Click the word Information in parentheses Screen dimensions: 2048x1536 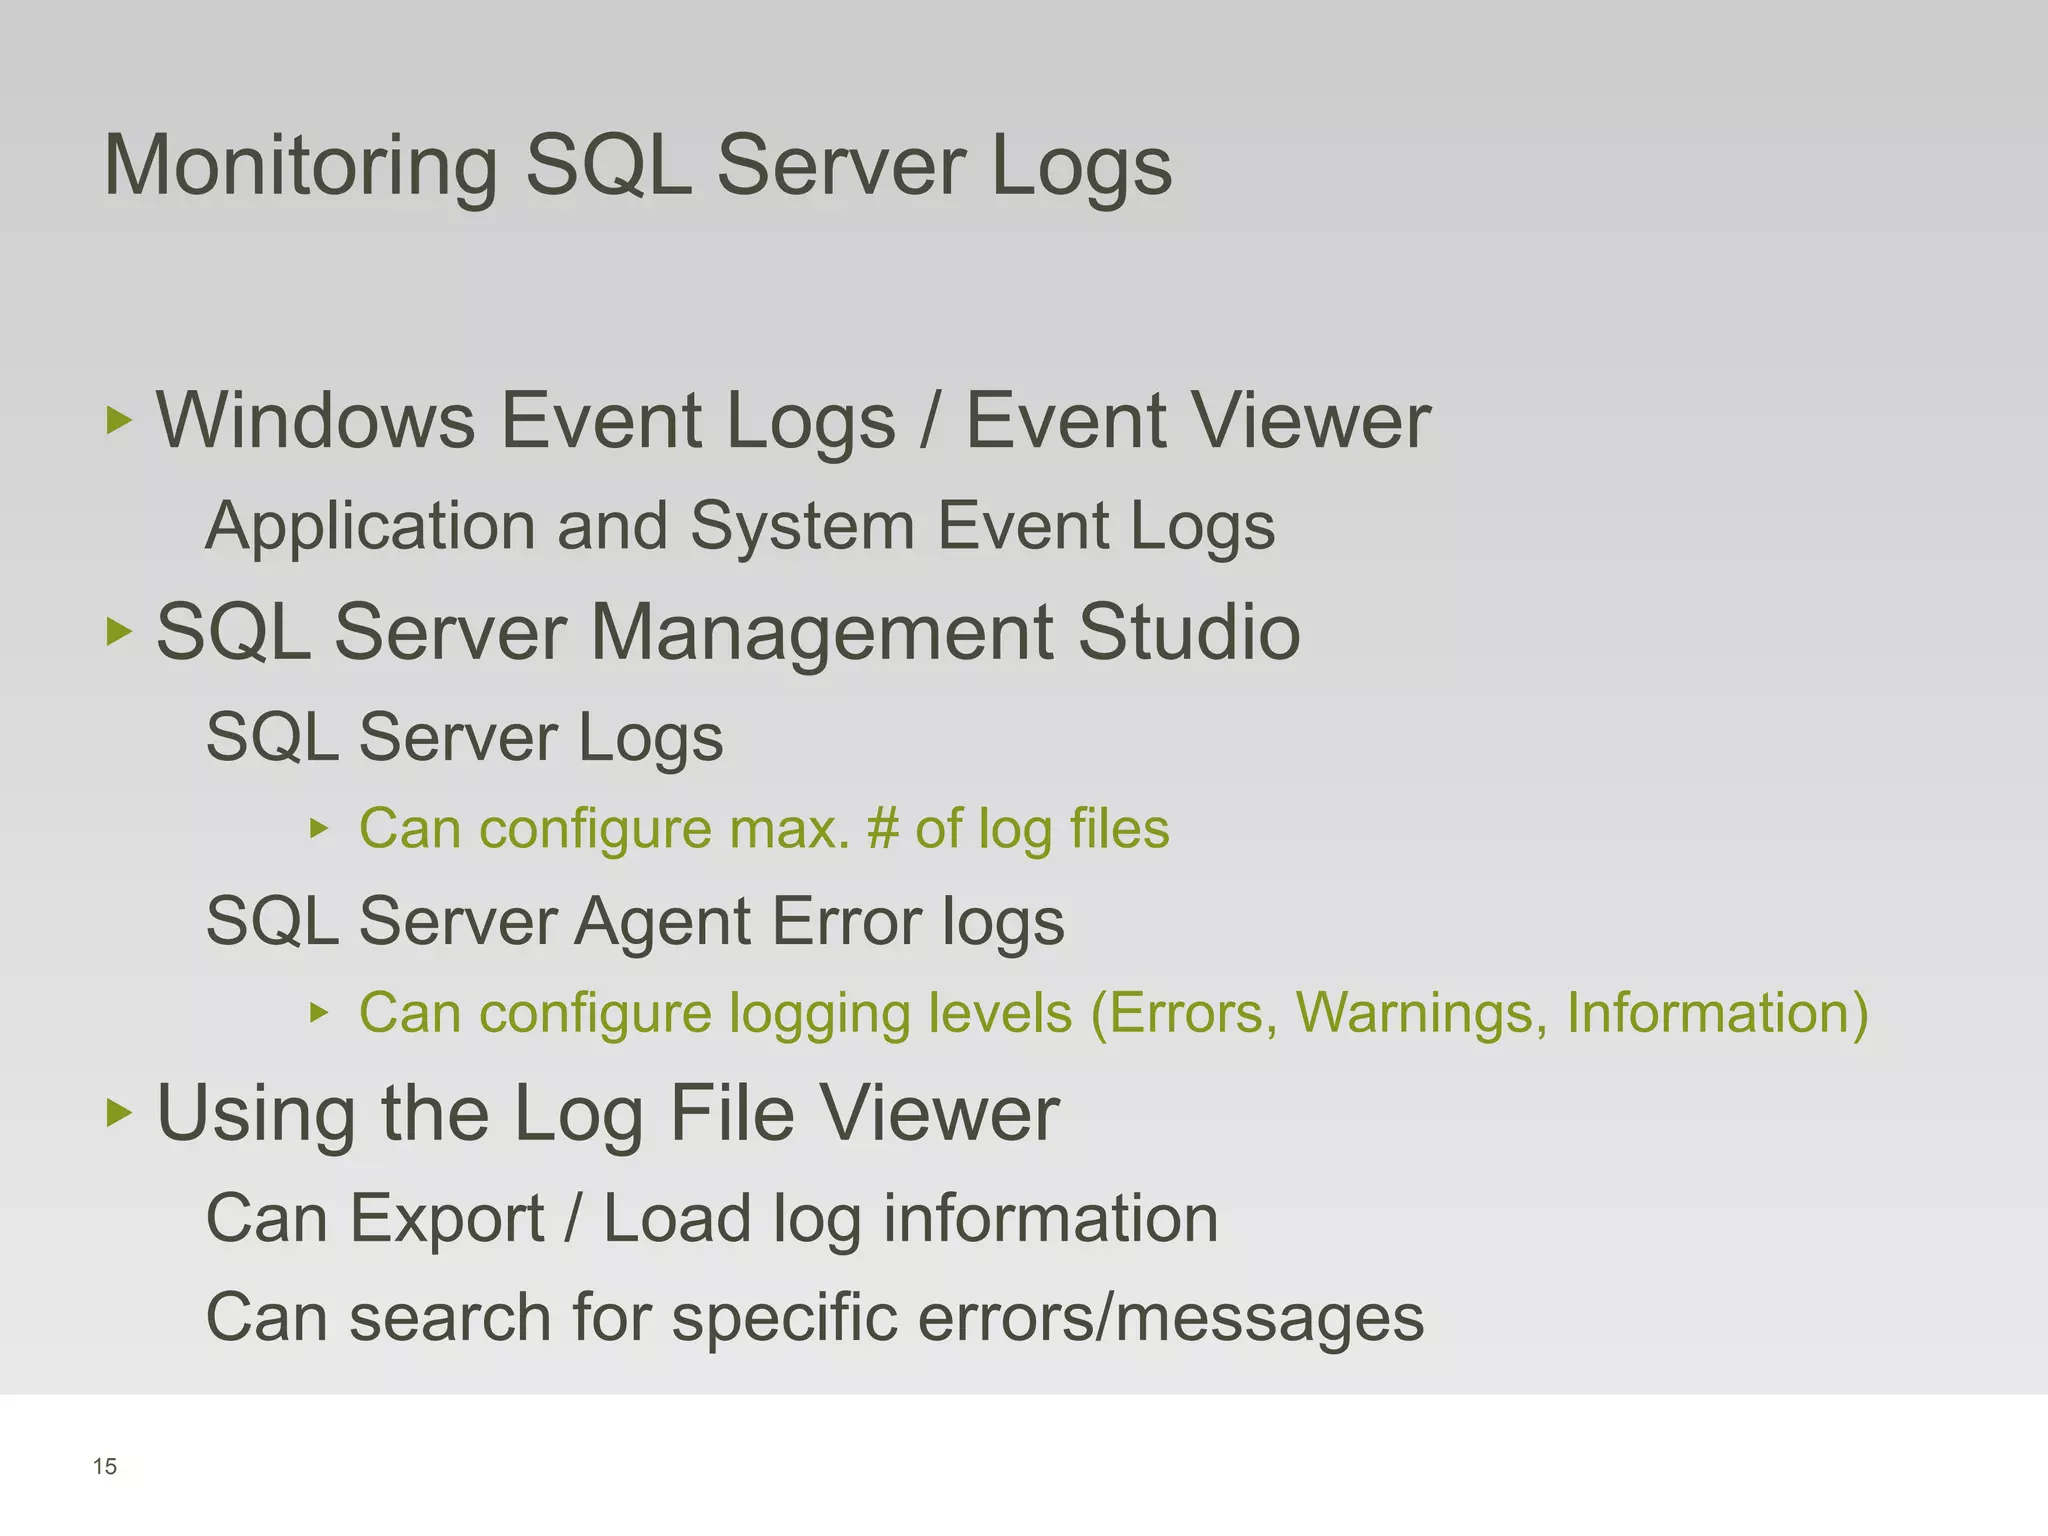pos(1709,1013)
